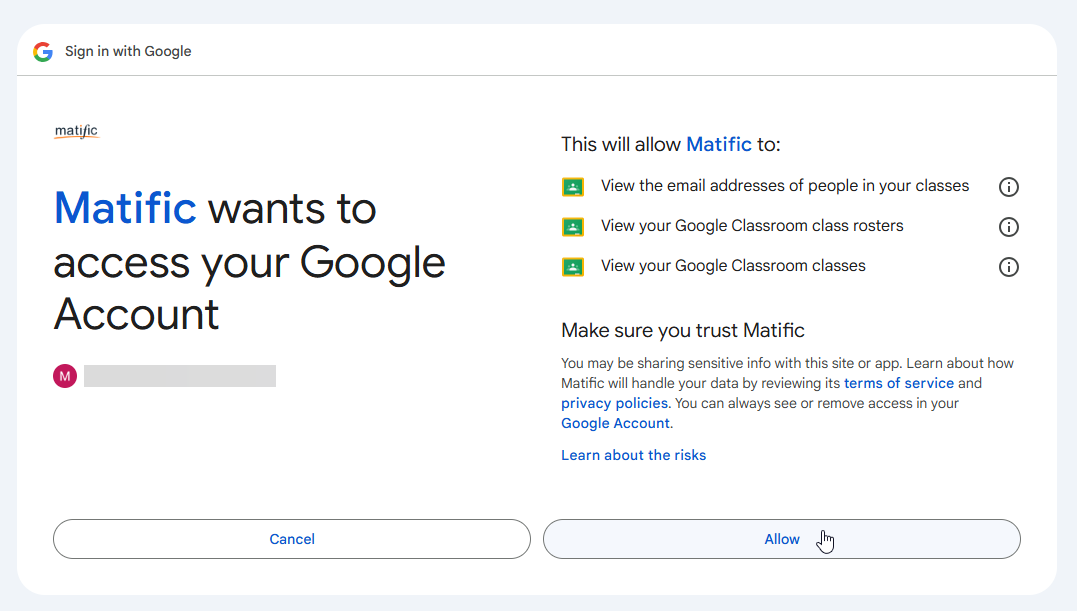Open info for email addresses permission
The image size is (1077, 611).
(x=1008, y=187)
